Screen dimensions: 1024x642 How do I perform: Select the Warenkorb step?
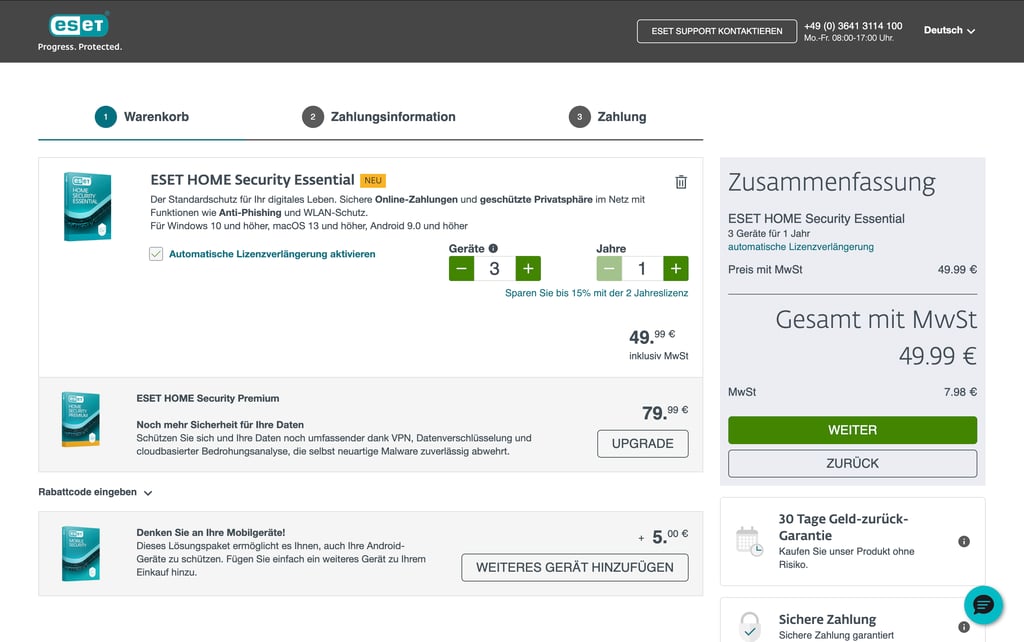click(142, 117)
